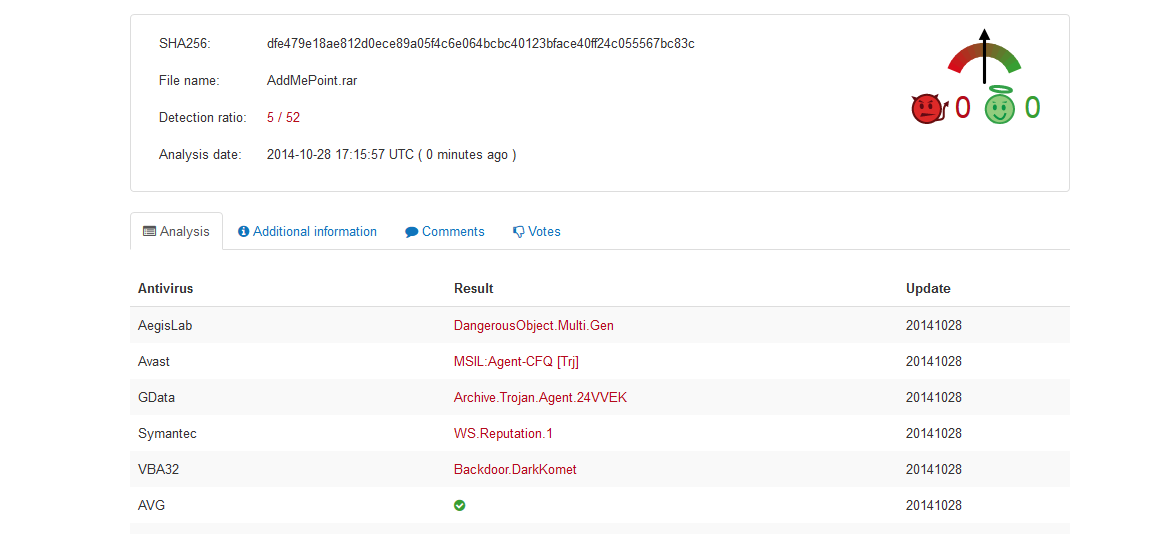Image resolution: width=1176 pixels, height=534 pixels.
Task: Click the Analysis date: label
Action: tap(200, 154)
